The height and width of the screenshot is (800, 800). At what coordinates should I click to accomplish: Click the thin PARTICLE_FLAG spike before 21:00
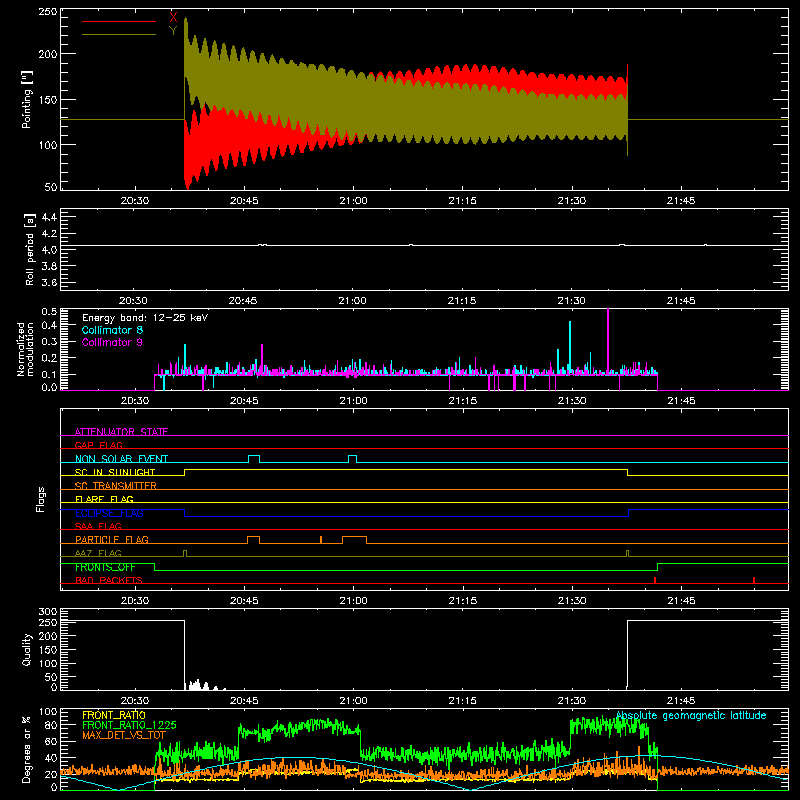click(x=321, y=540)
